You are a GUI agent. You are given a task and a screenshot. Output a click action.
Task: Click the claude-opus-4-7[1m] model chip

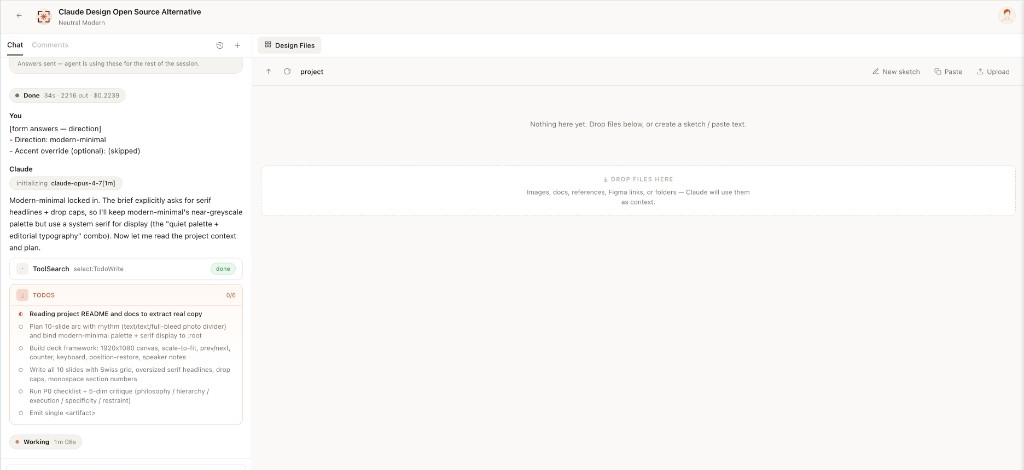[66, 183]
